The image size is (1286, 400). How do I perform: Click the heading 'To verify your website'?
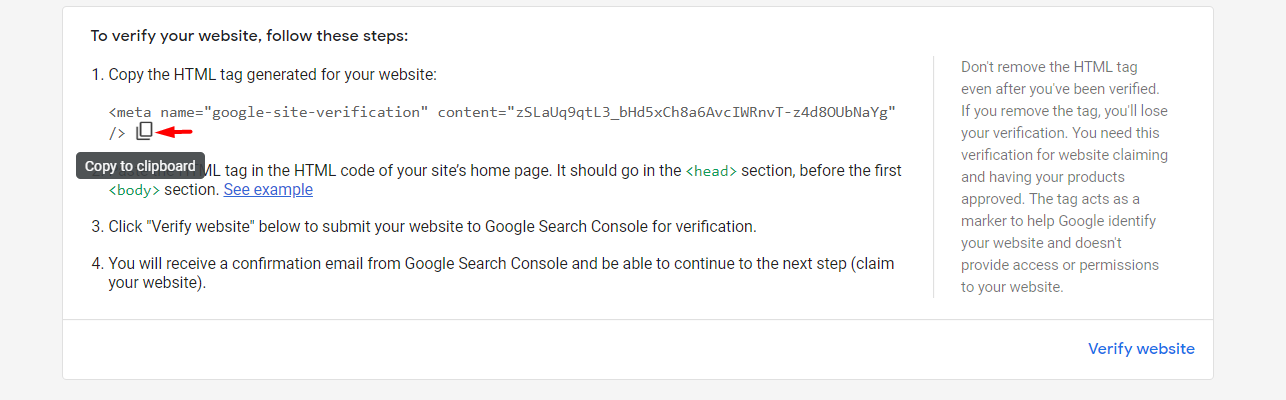point(249,36)
